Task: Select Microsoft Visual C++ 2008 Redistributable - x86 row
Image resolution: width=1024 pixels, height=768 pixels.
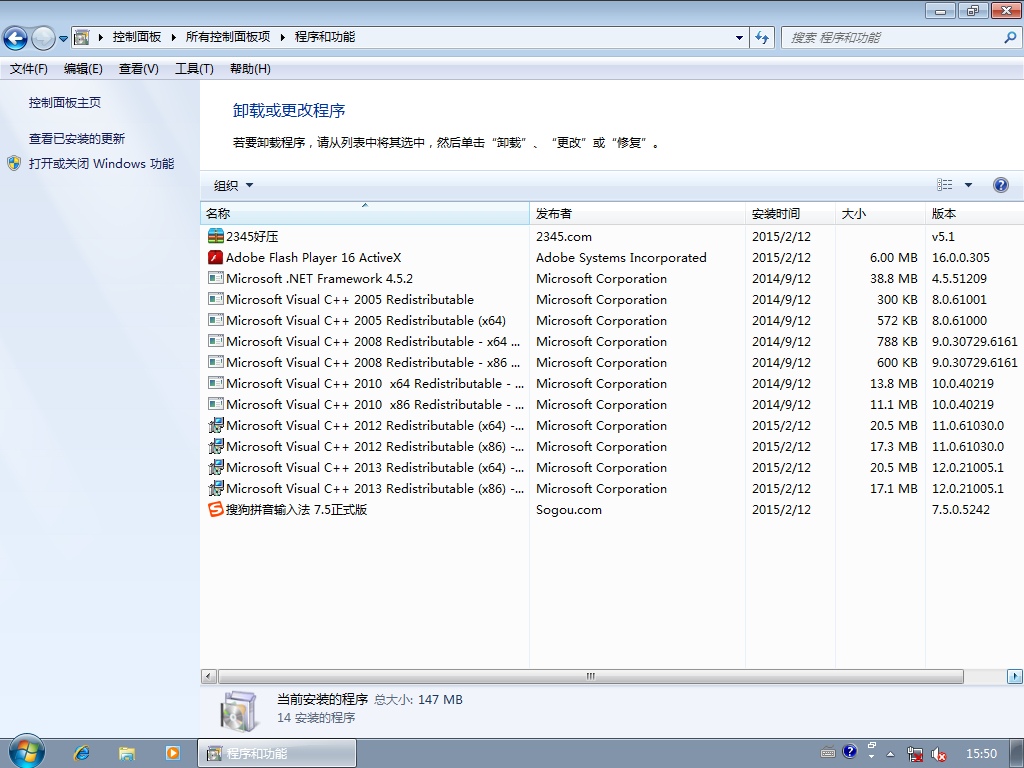Action: click(612, 362)
